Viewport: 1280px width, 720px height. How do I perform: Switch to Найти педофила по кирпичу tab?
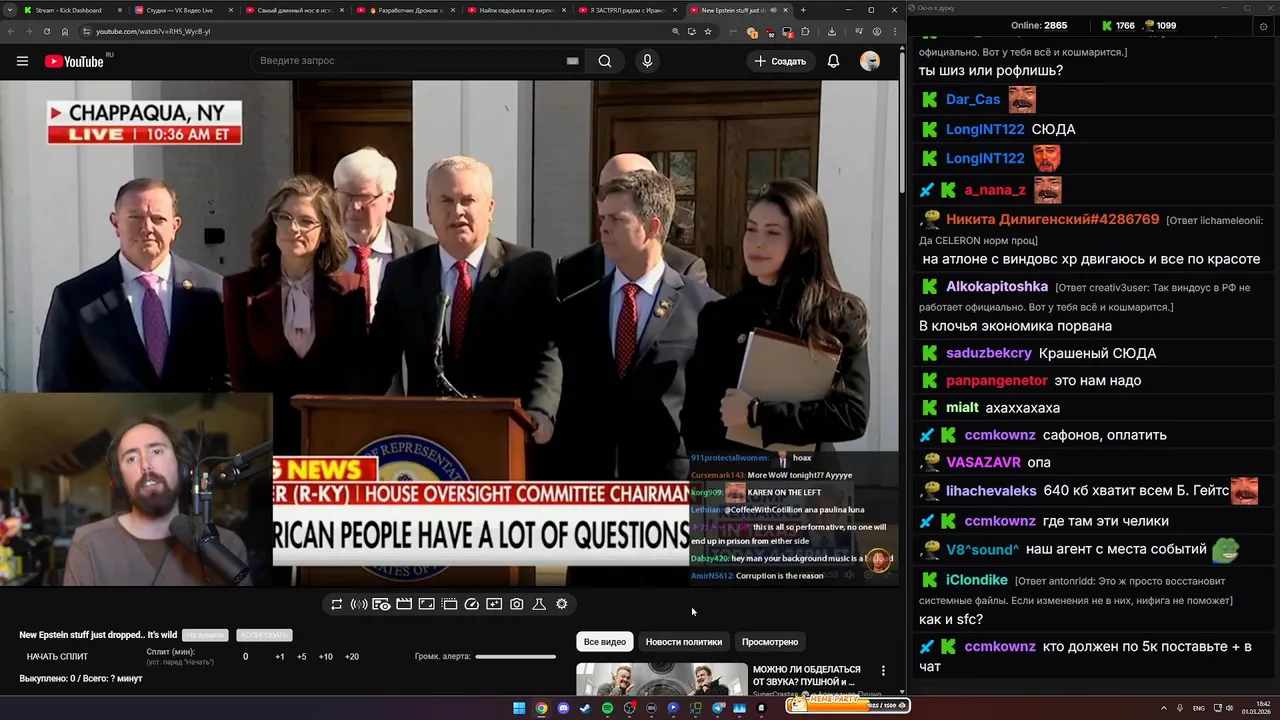tap(515, 10)
